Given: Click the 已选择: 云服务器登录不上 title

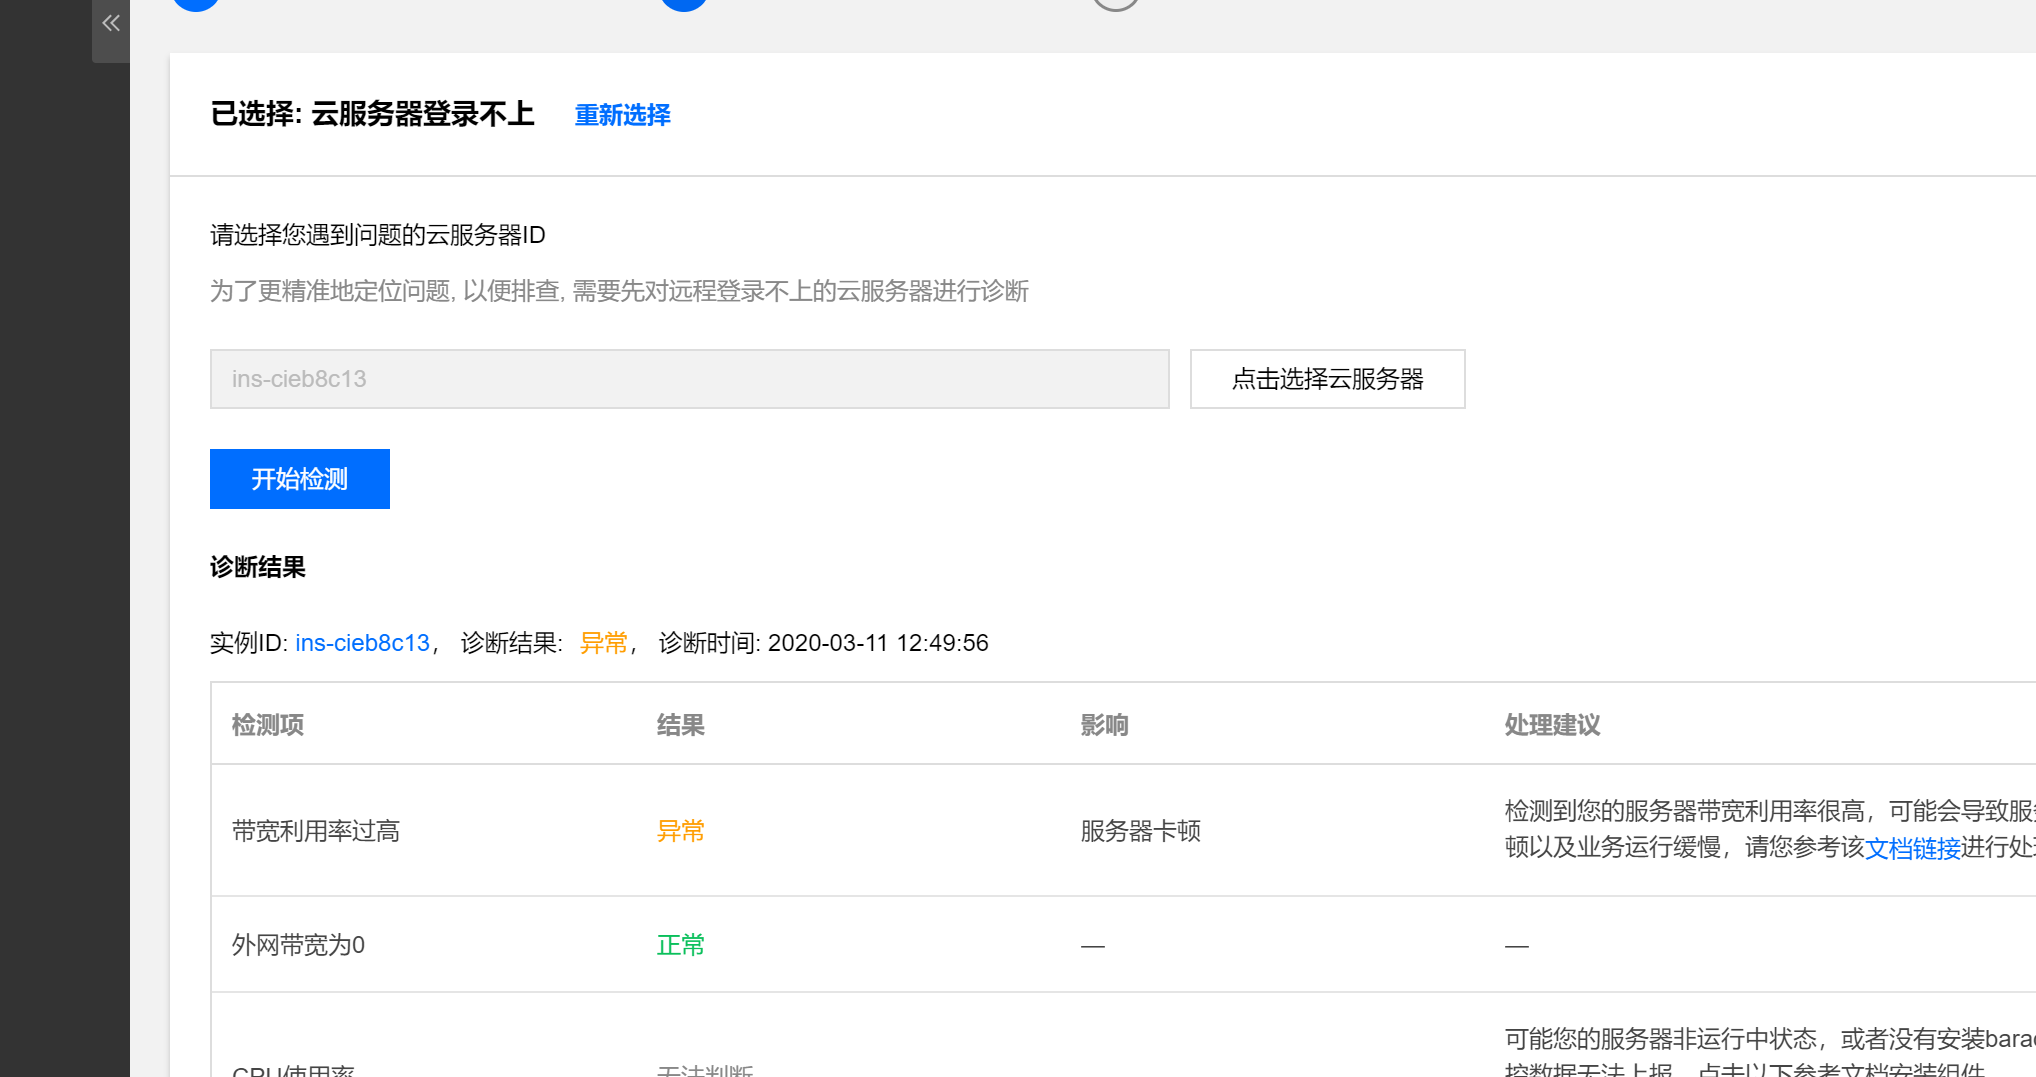Looking at the screenshot, I should [372, 114].
